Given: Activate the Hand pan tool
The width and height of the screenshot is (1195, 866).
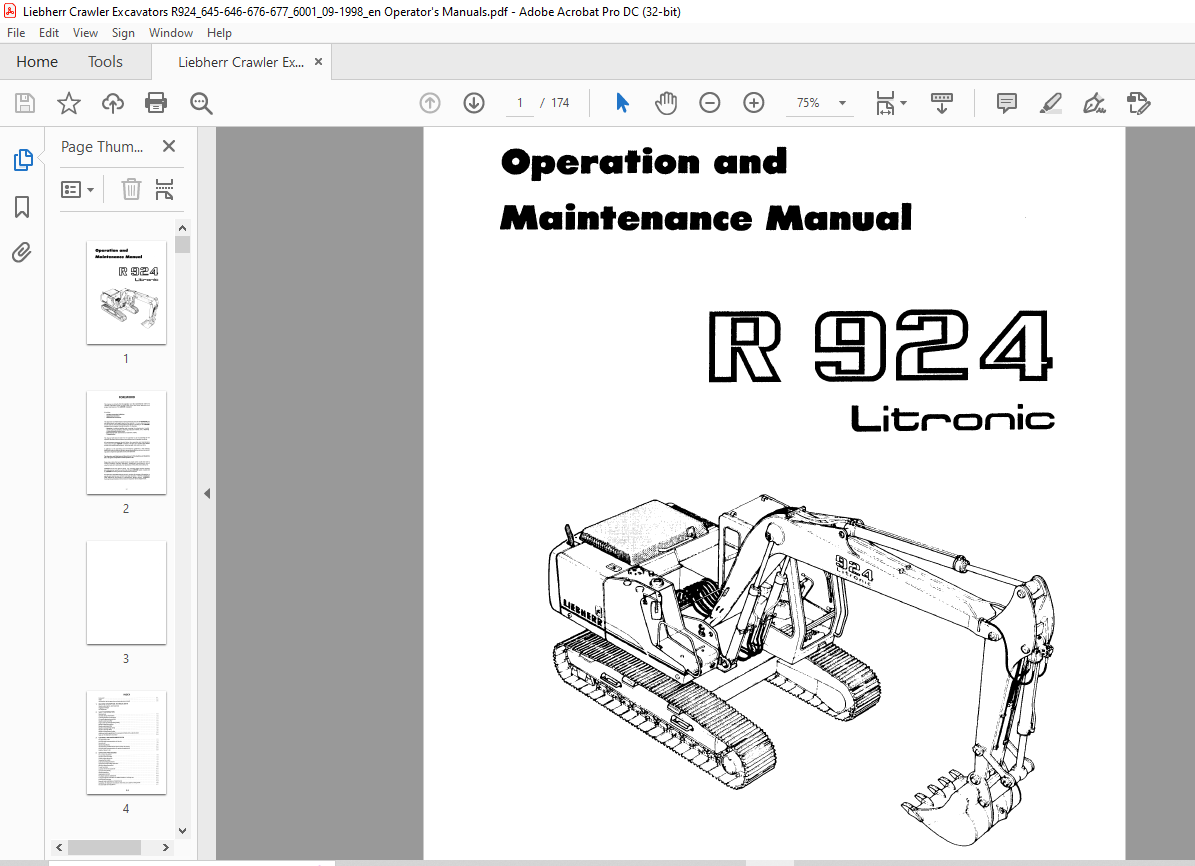Looking at the screenshot, I should 666,103.
